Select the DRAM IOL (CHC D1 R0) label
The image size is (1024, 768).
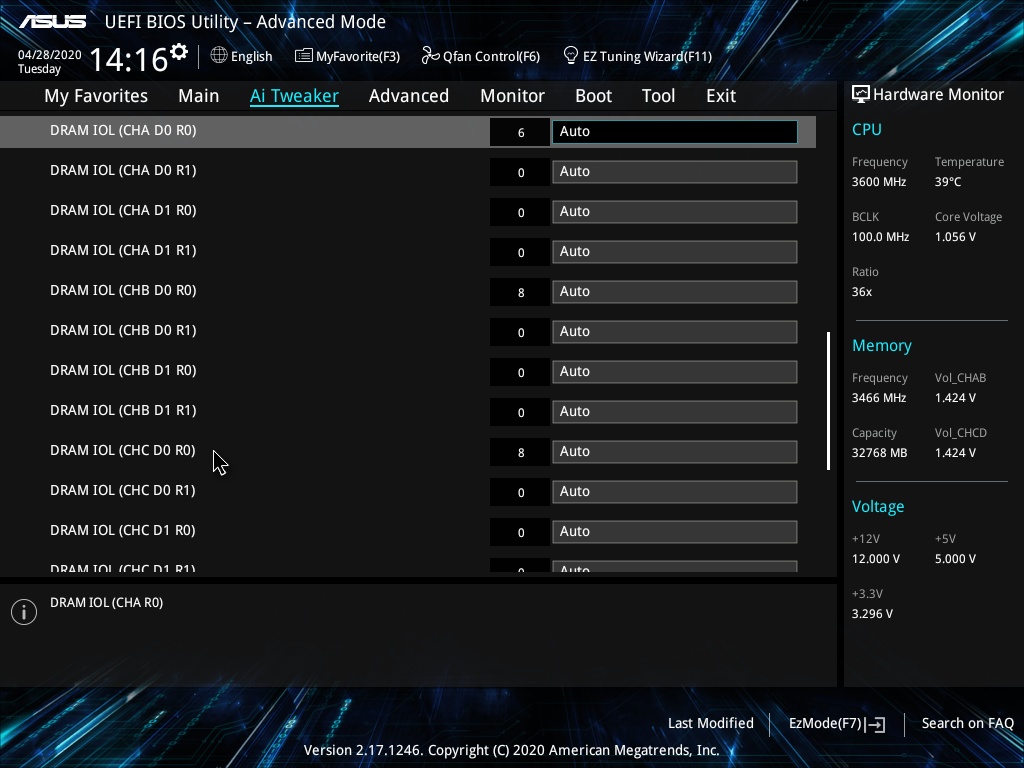click(x=123, y=530)
